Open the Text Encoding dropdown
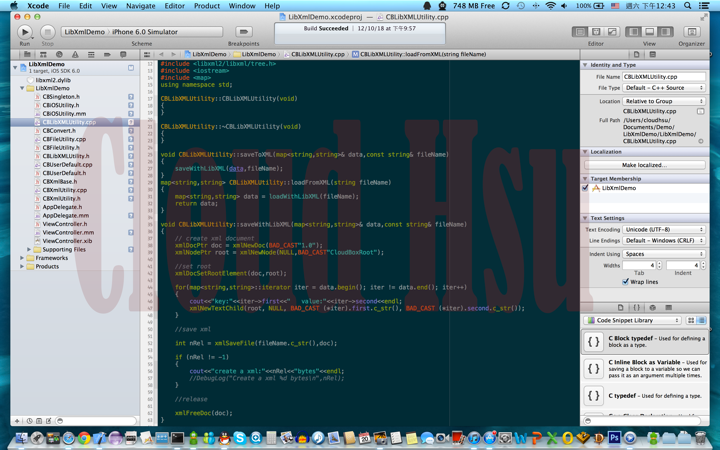The image size is (720, 450). (664, 229)
